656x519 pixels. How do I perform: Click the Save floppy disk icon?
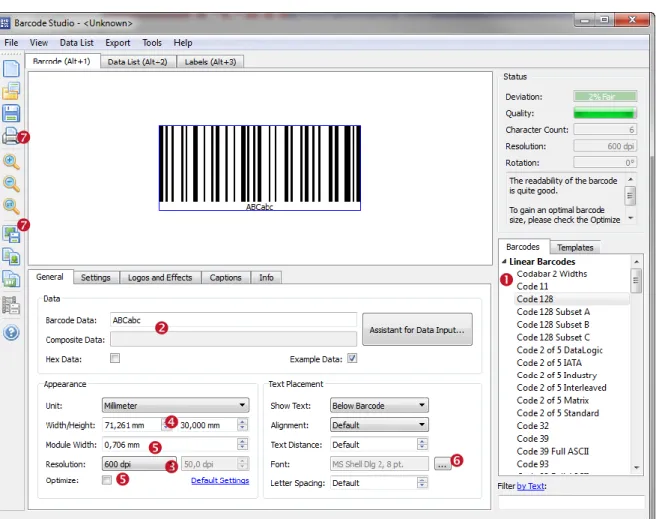tap(11, 113)
